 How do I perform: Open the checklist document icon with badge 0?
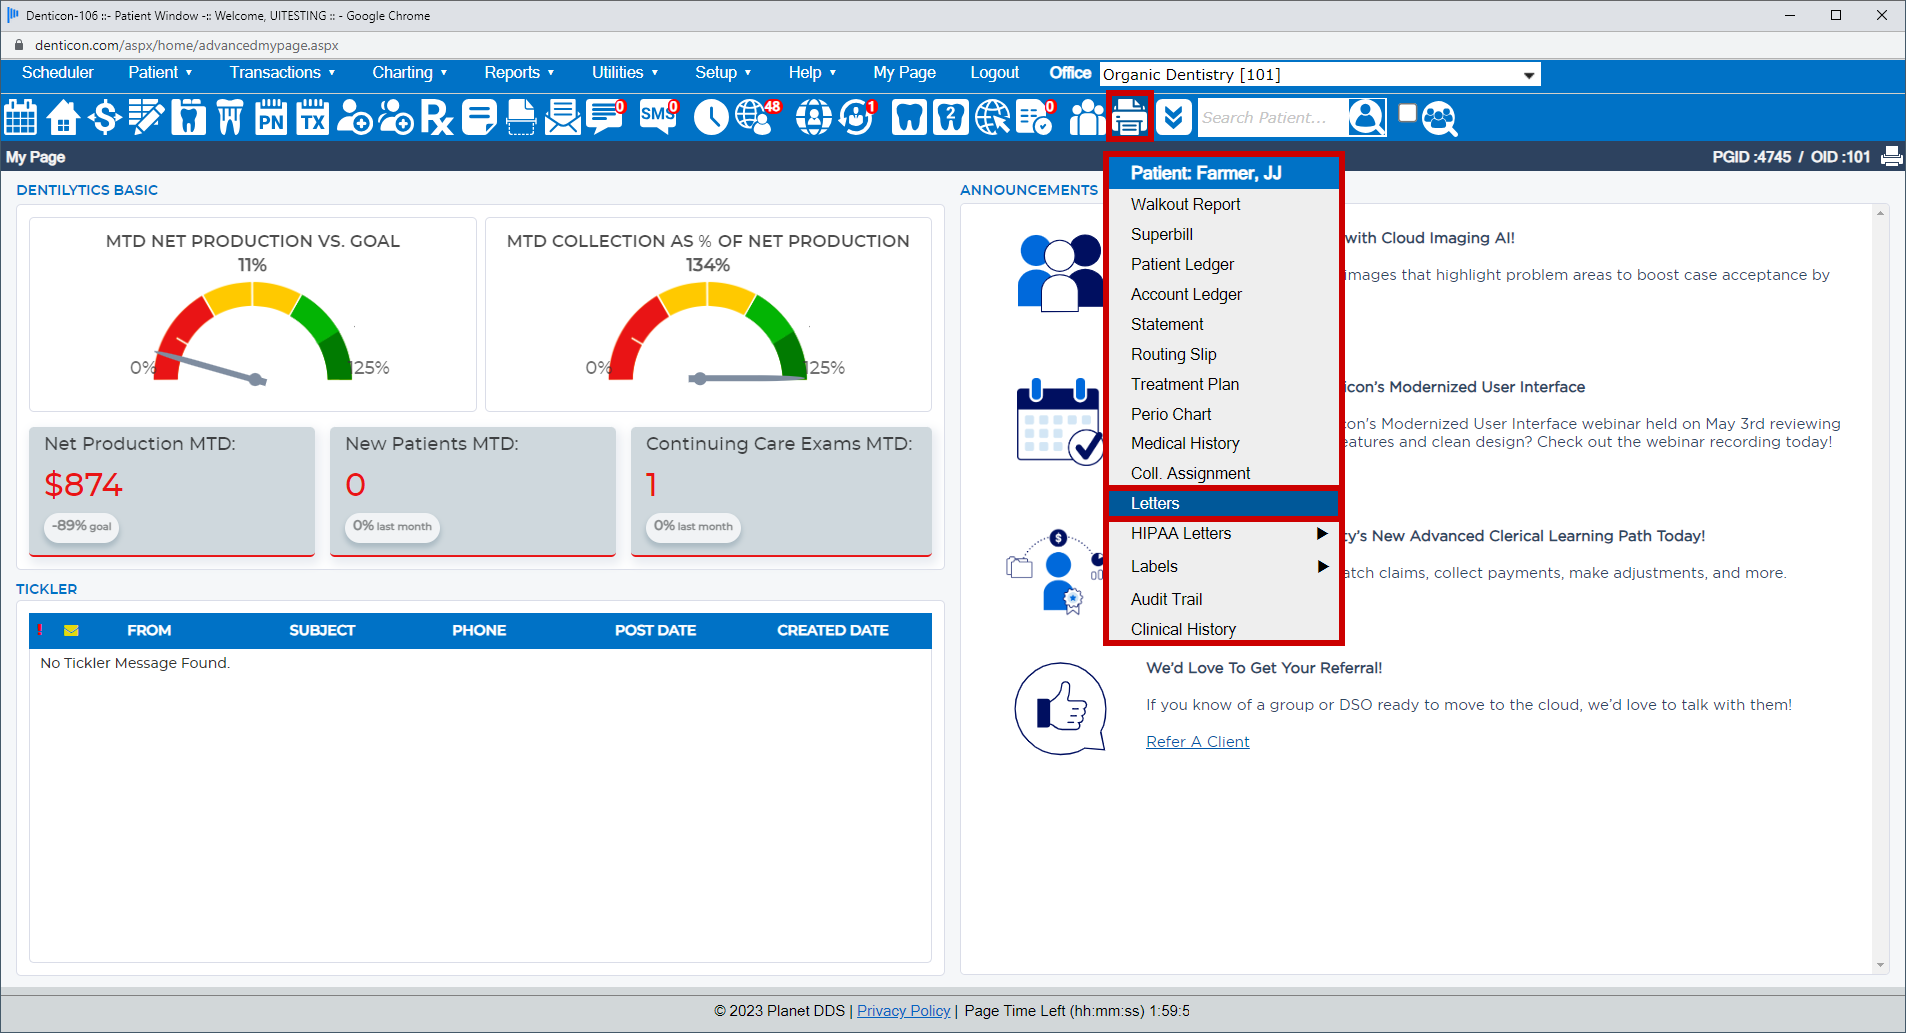(x=1036, y=118)
